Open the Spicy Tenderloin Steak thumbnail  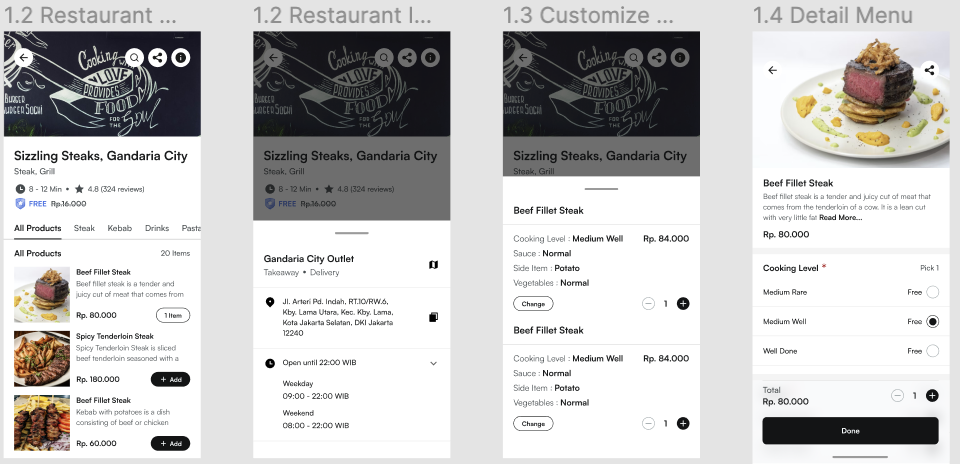click(x=42, y=359)
